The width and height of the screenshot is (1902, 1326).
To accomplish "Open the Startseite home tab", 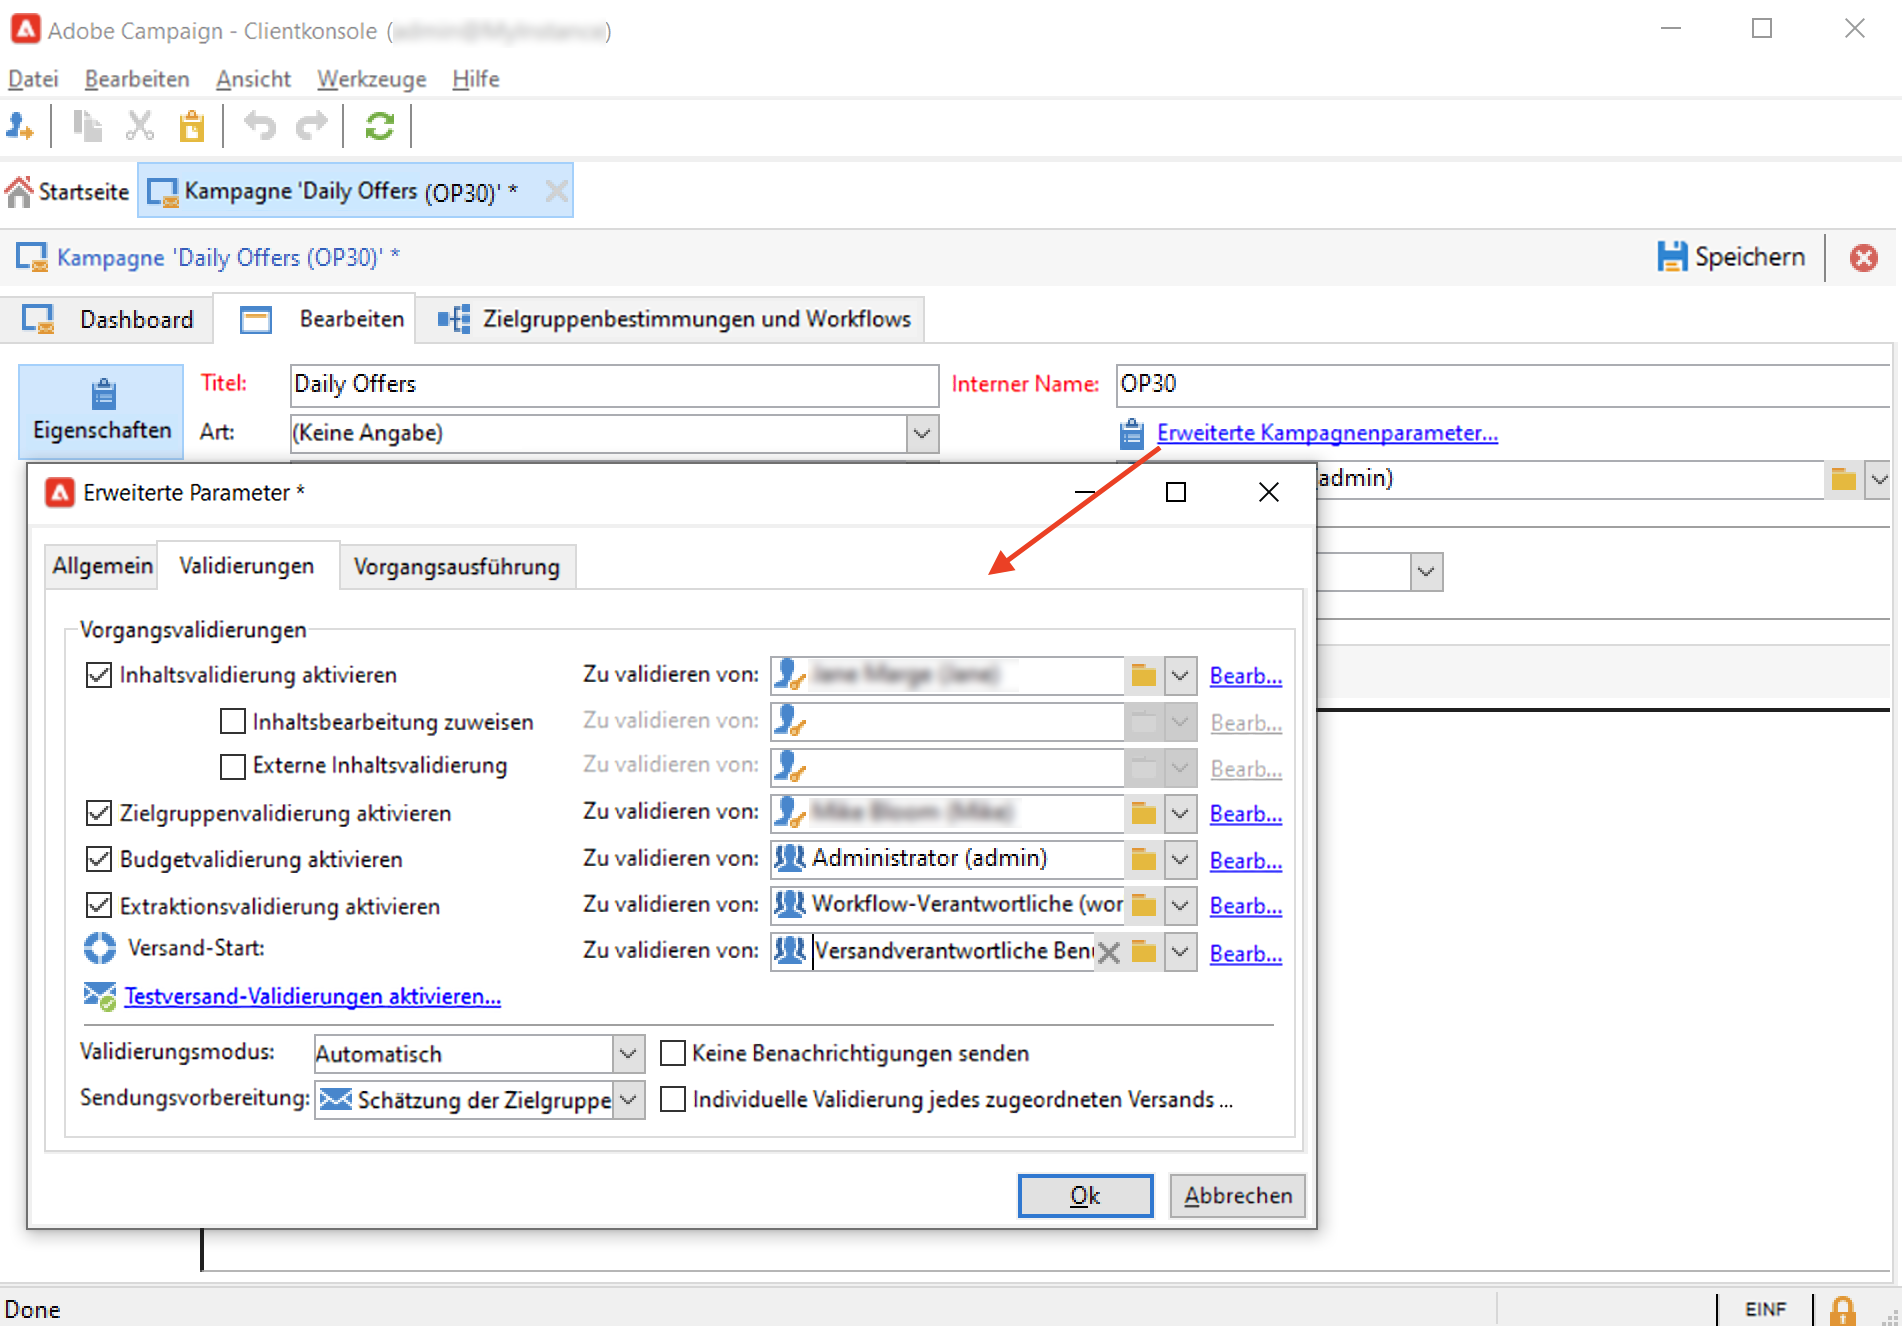I will (x=68, y=191).
